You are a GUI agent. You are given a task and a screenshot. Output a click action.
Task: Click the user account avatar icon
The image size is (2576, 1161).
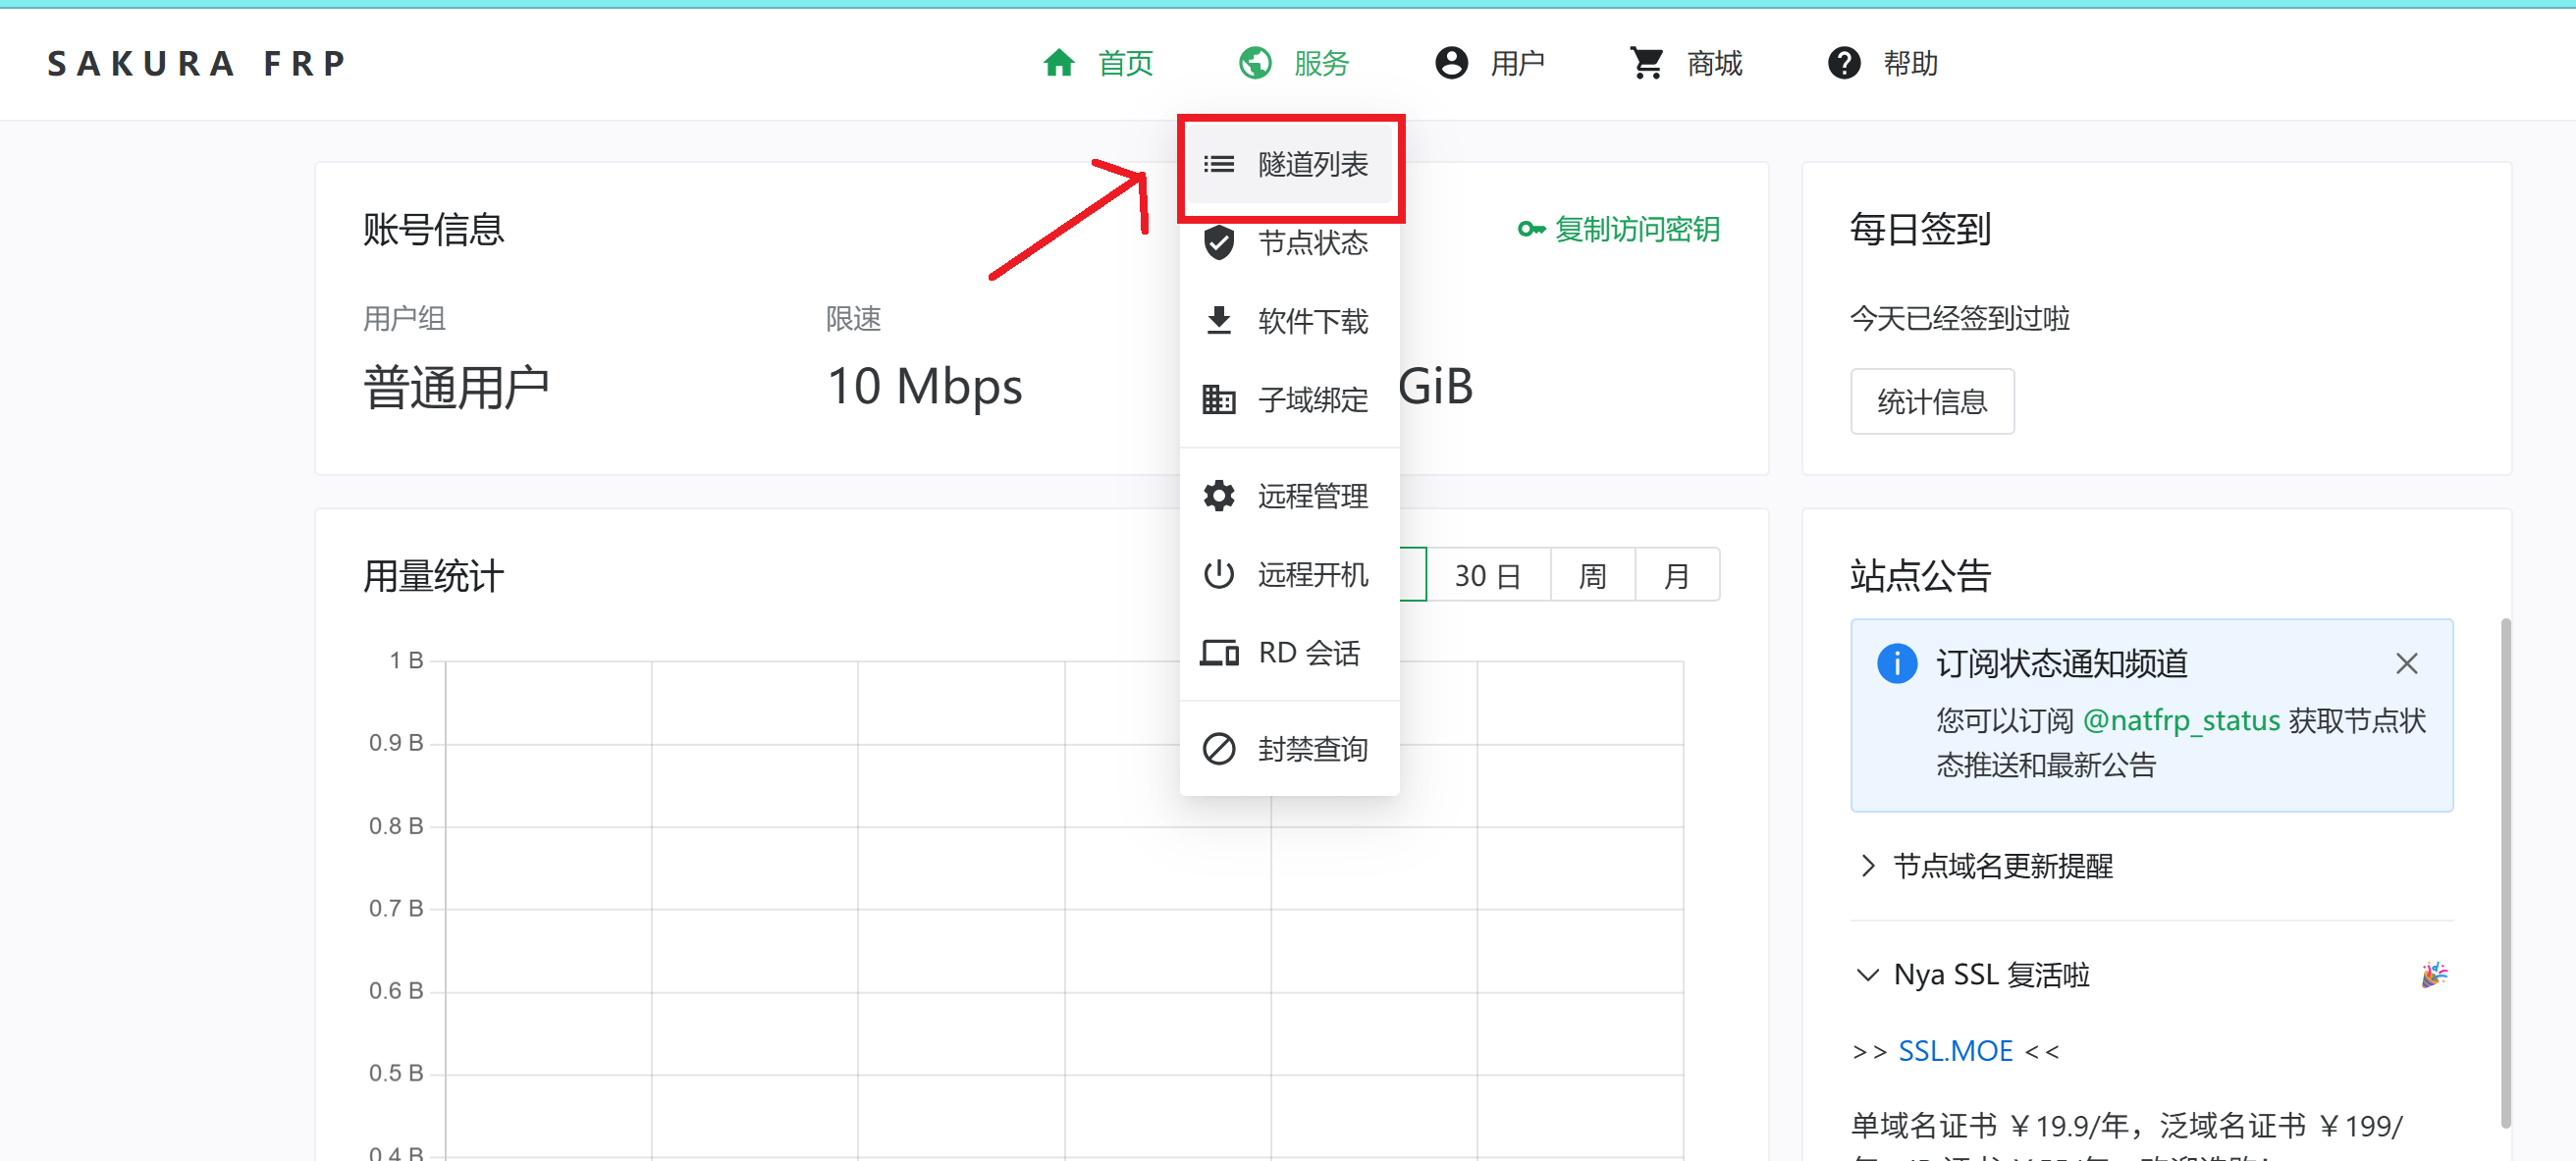pyautogui.click(x=1451, y=63)
